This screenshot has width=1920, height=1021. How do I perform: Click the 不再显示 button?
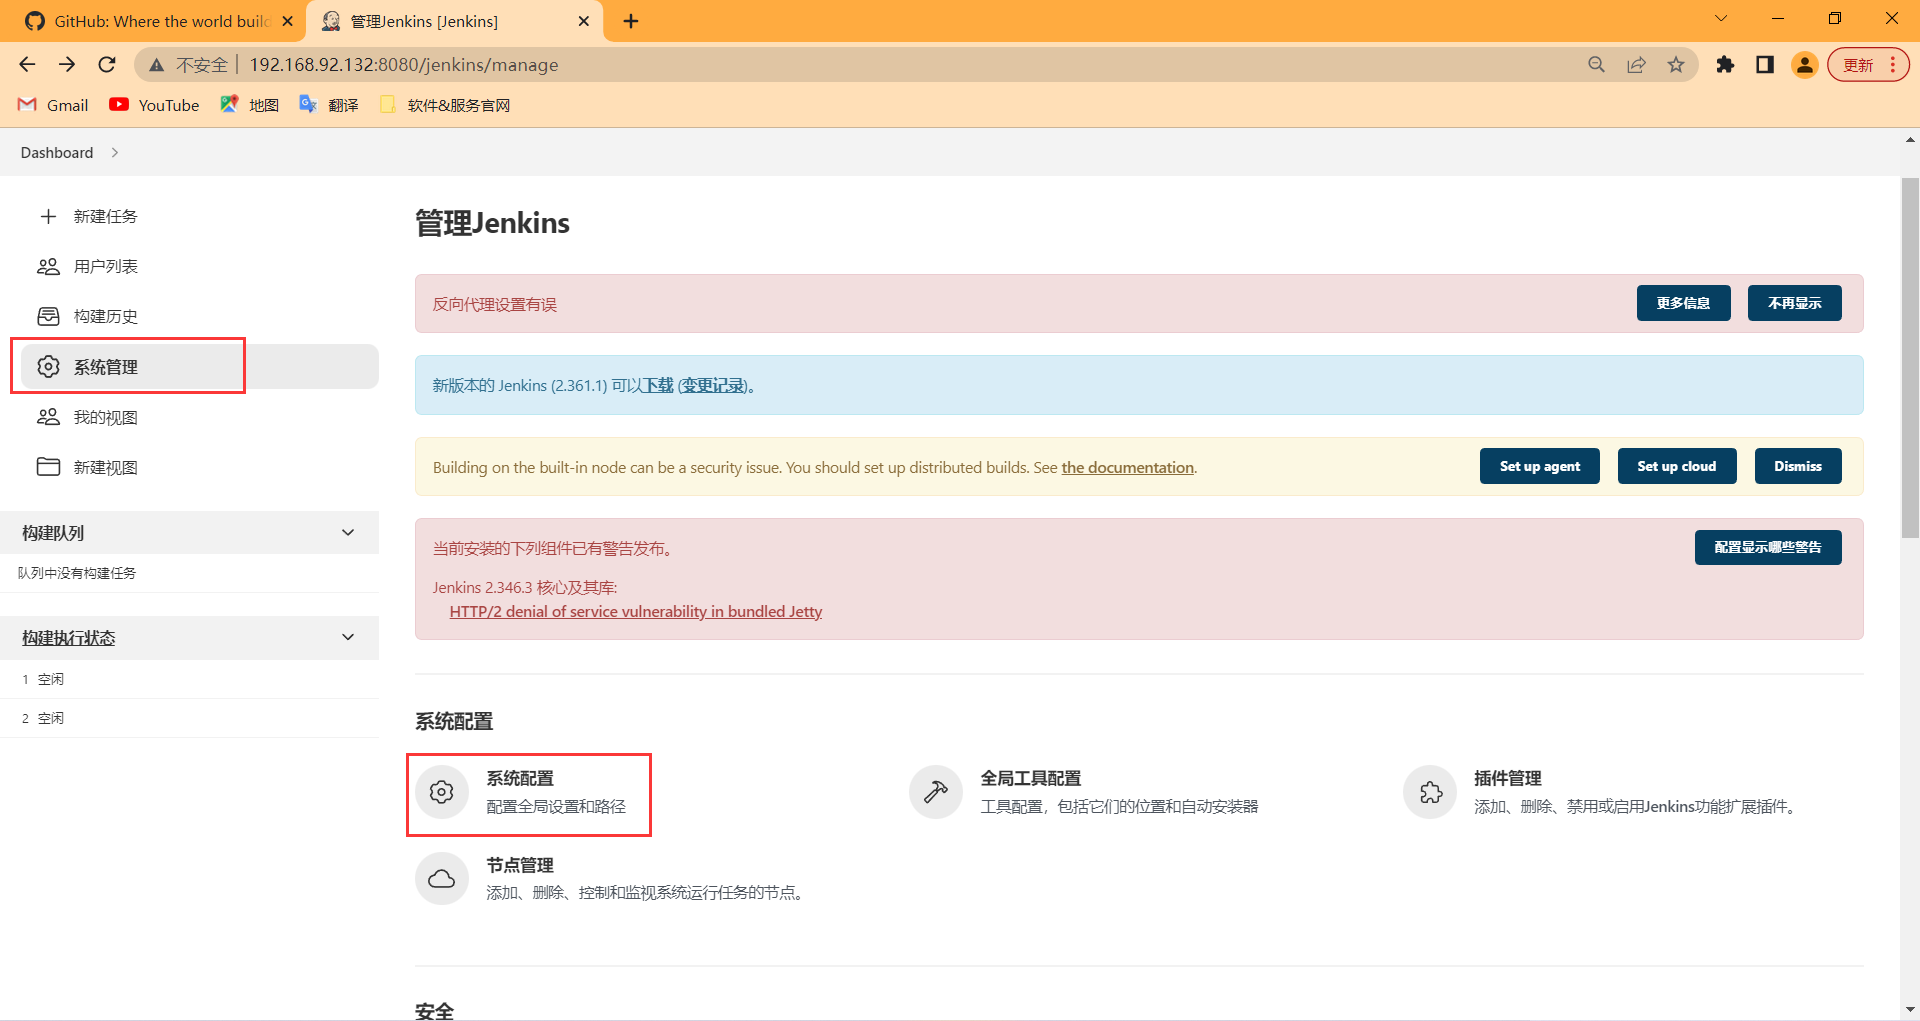point(1794,303)
